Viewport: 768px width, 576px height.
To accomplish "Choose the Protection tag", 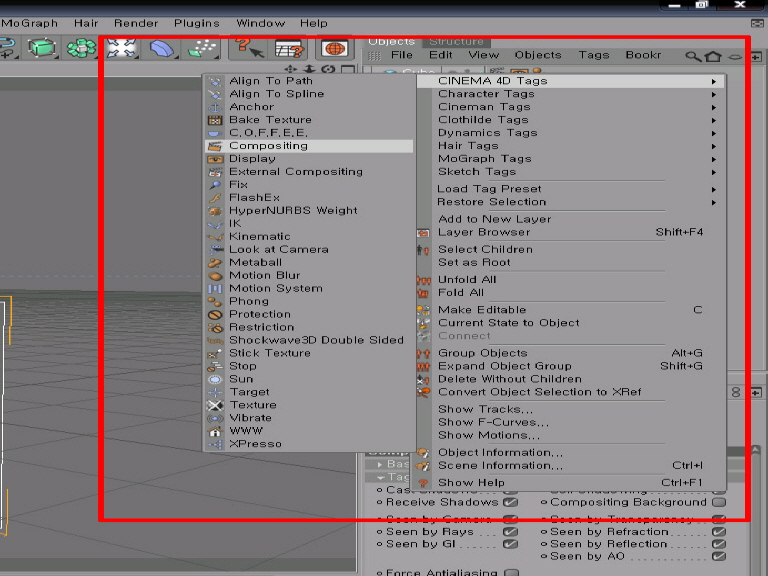I will click(x=309, y=314).
